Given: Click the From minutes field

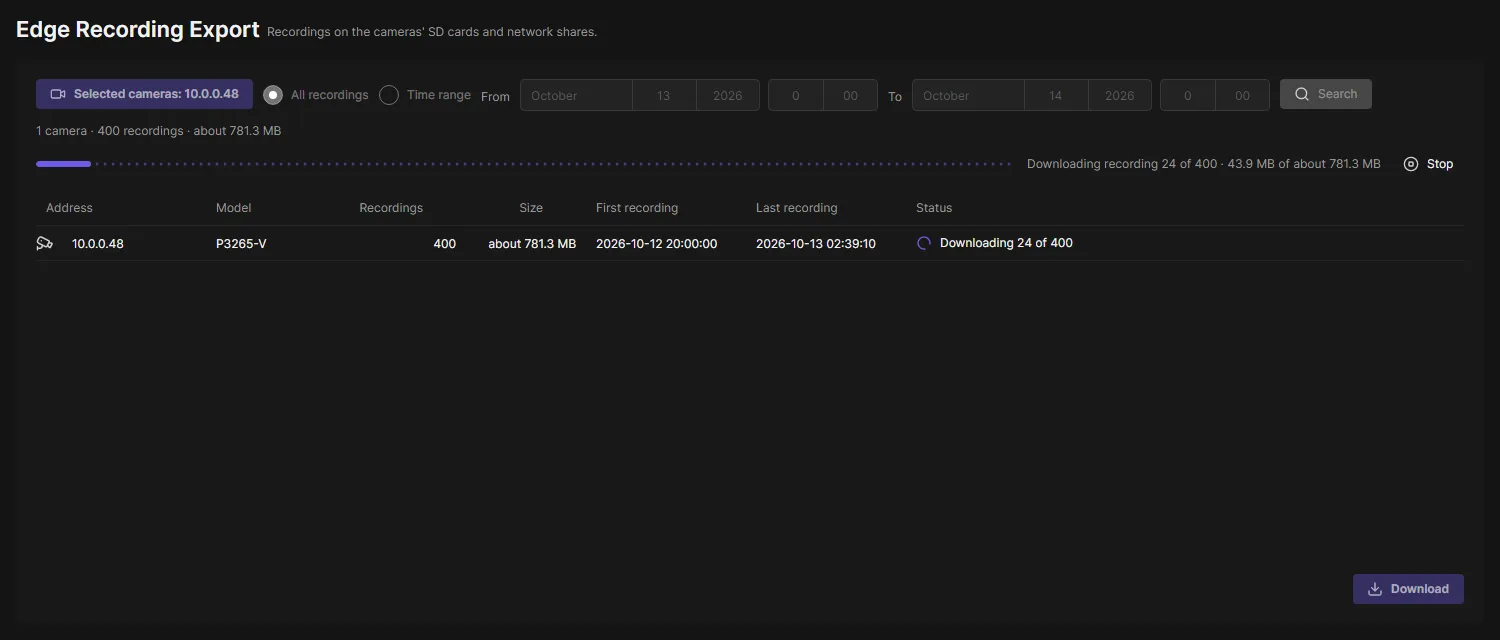Looking at the screenshot, I should (850, 95).
